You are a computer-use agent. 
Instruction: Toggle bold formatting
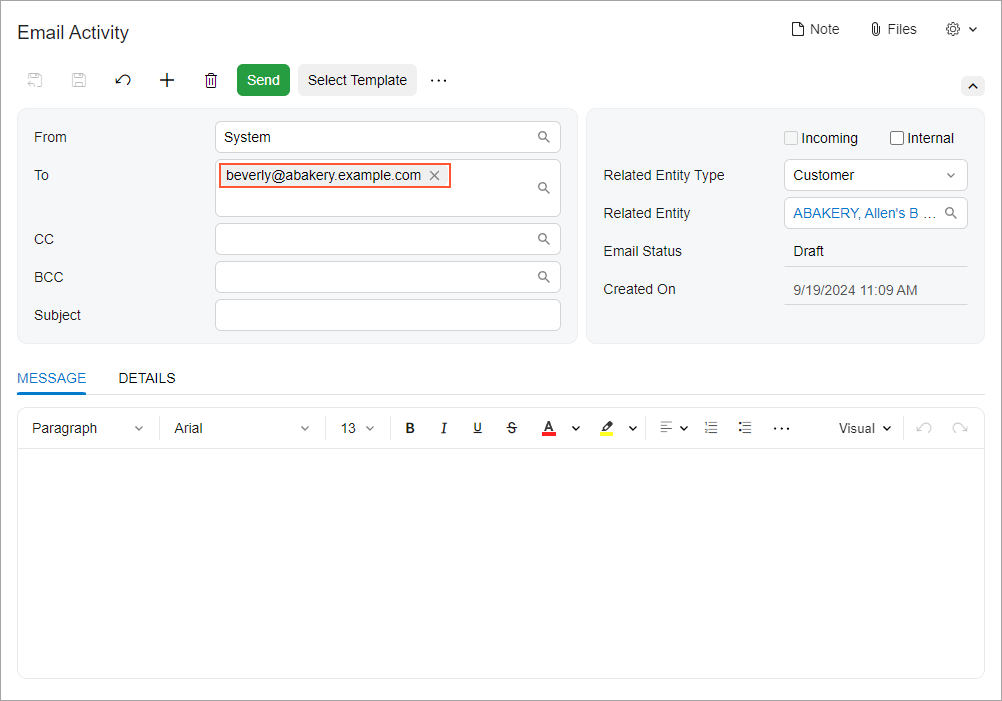click(x=410, y=428)
